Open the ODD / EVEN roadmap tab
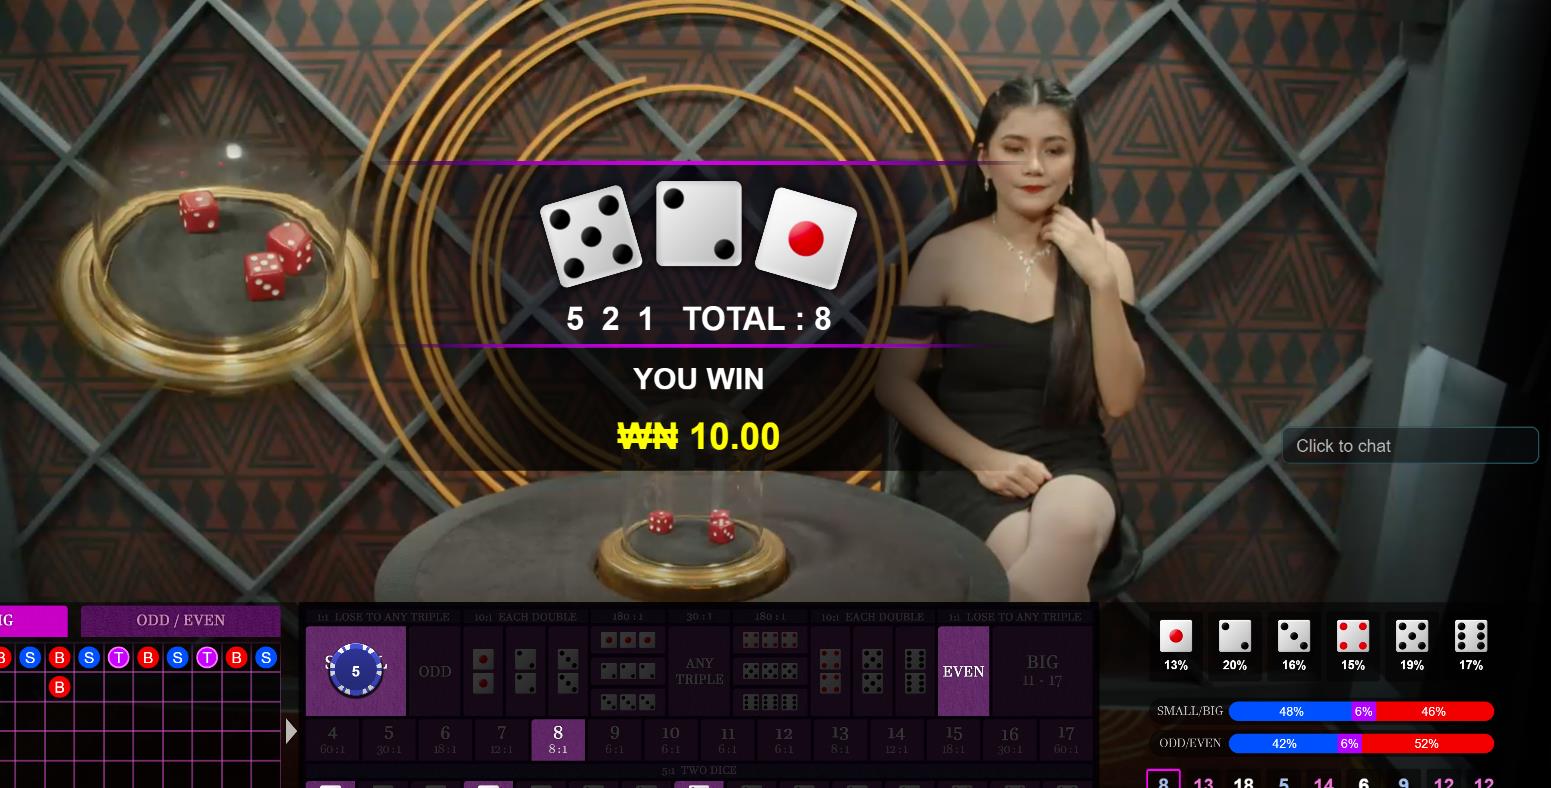 coord(181,620)
